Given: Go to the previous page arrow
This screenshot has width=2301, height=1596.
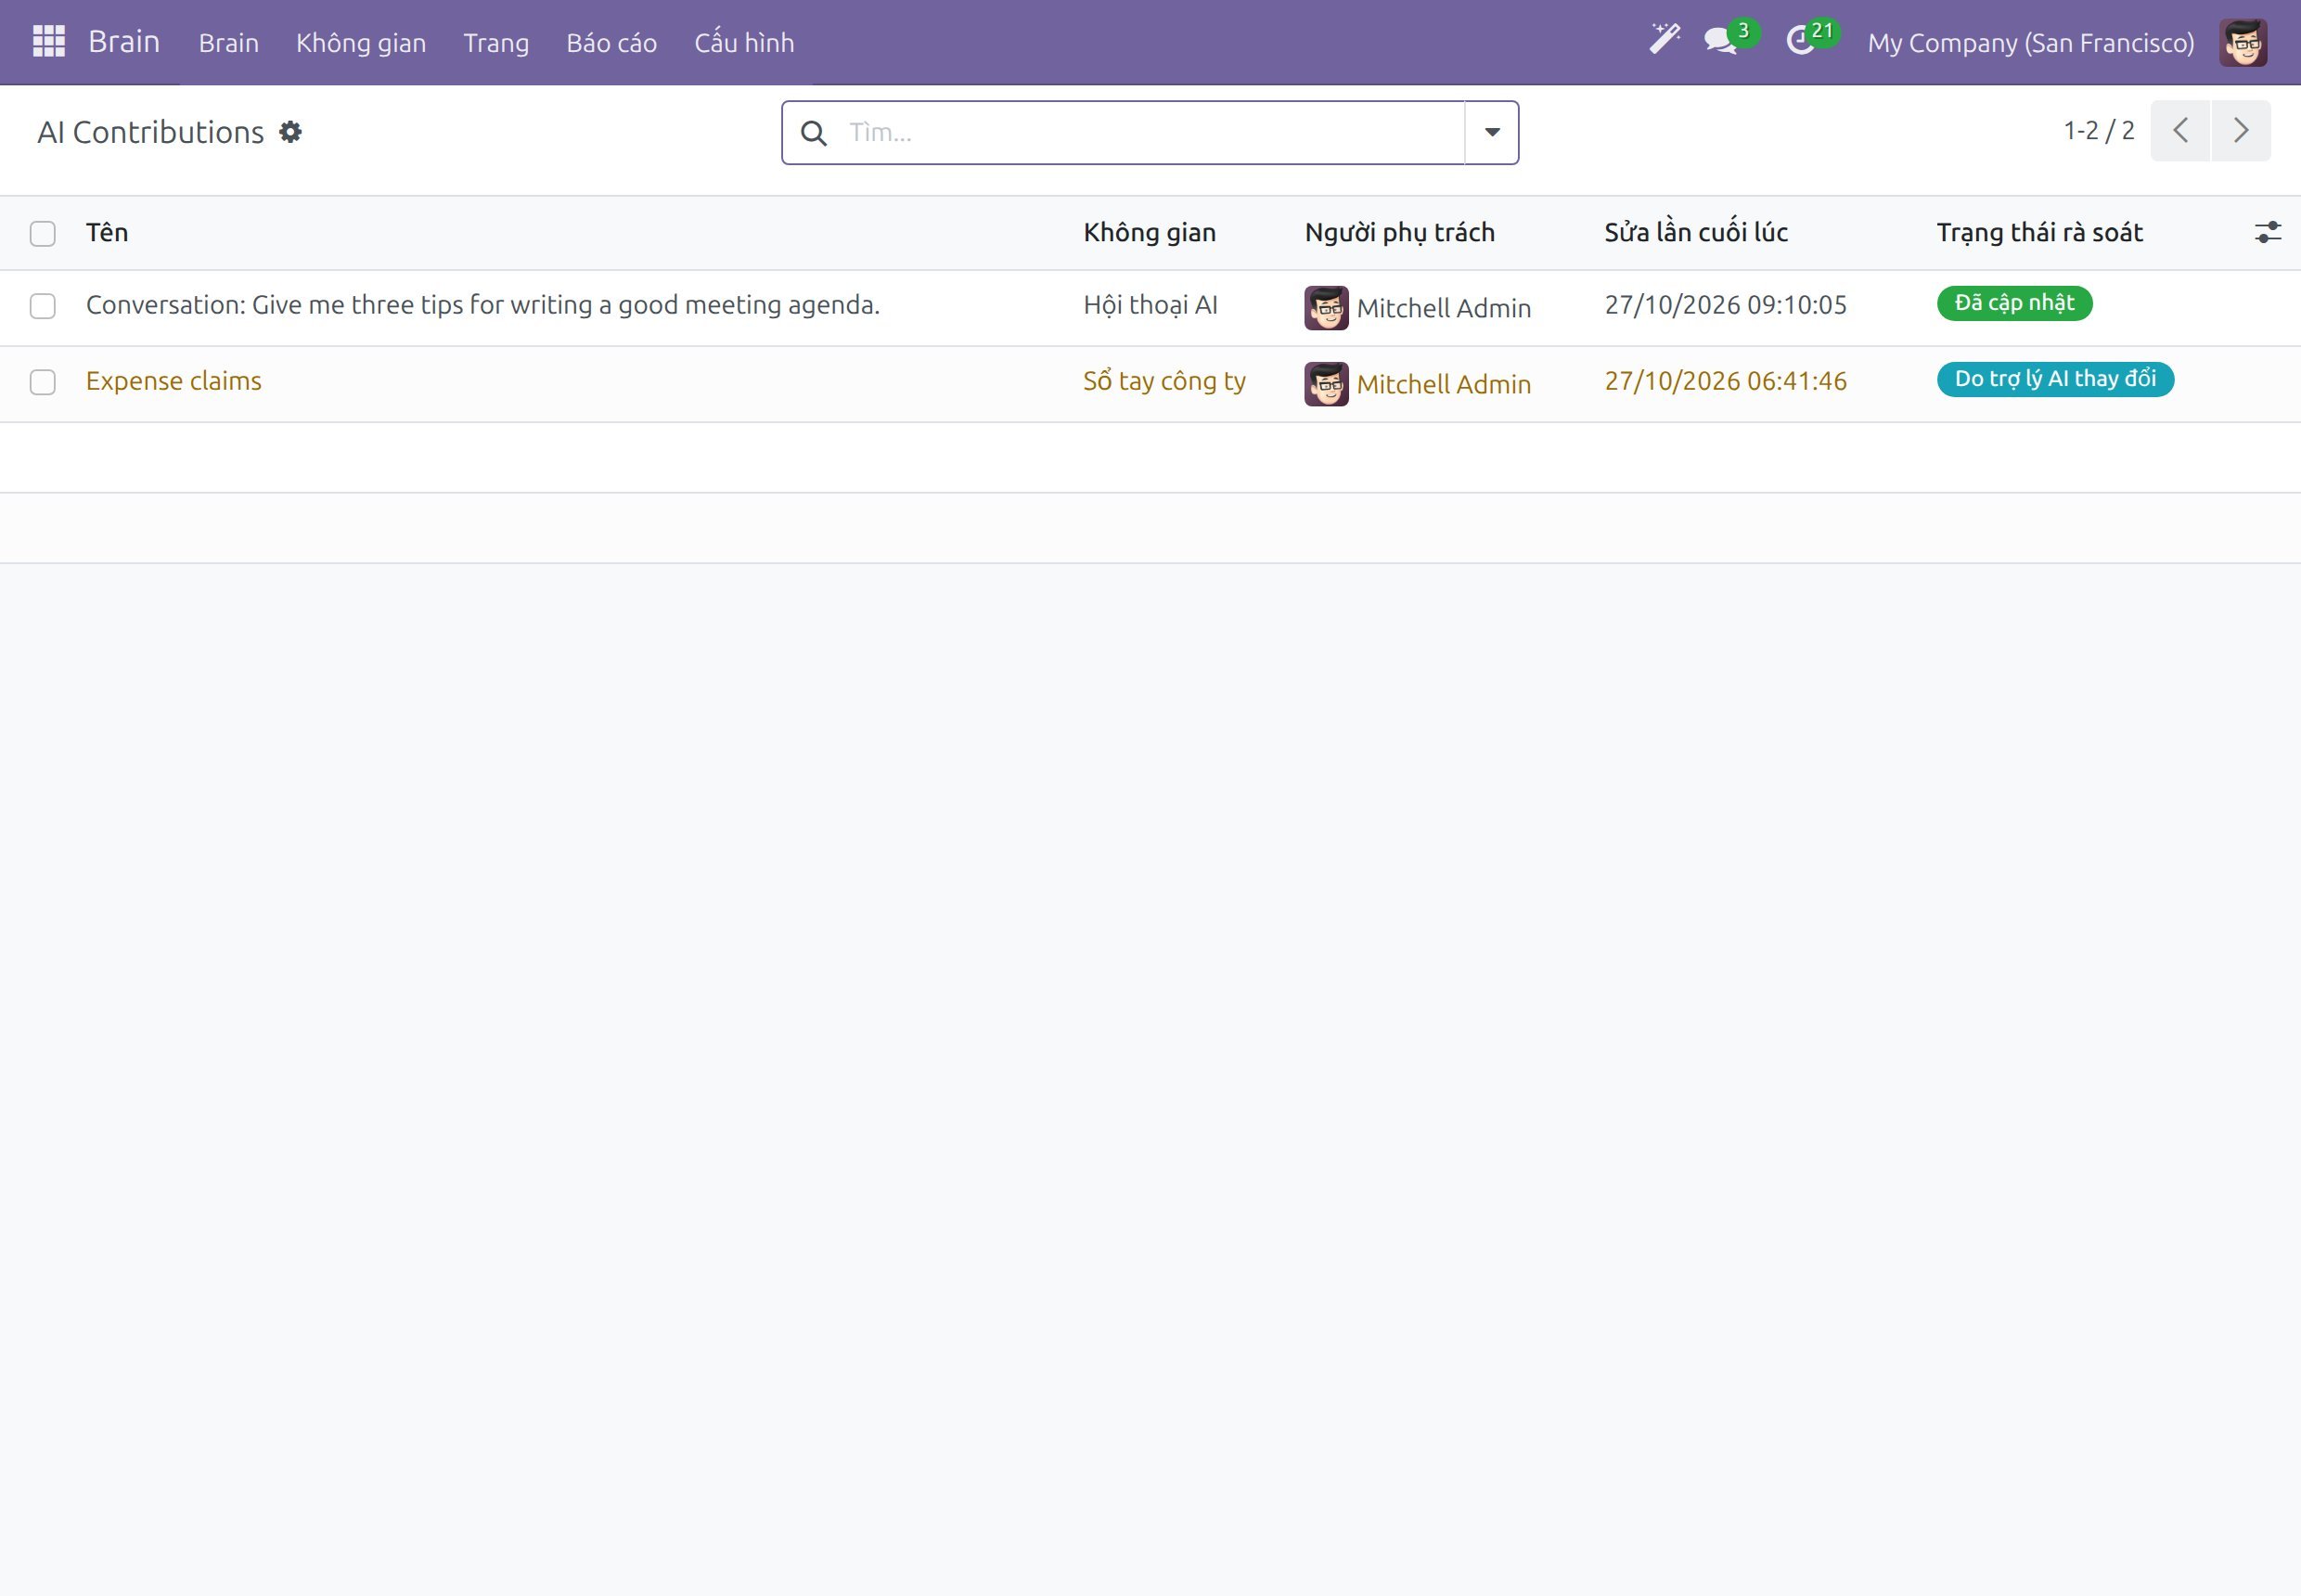Looking at the screenshot, I should pos(2180,131).
